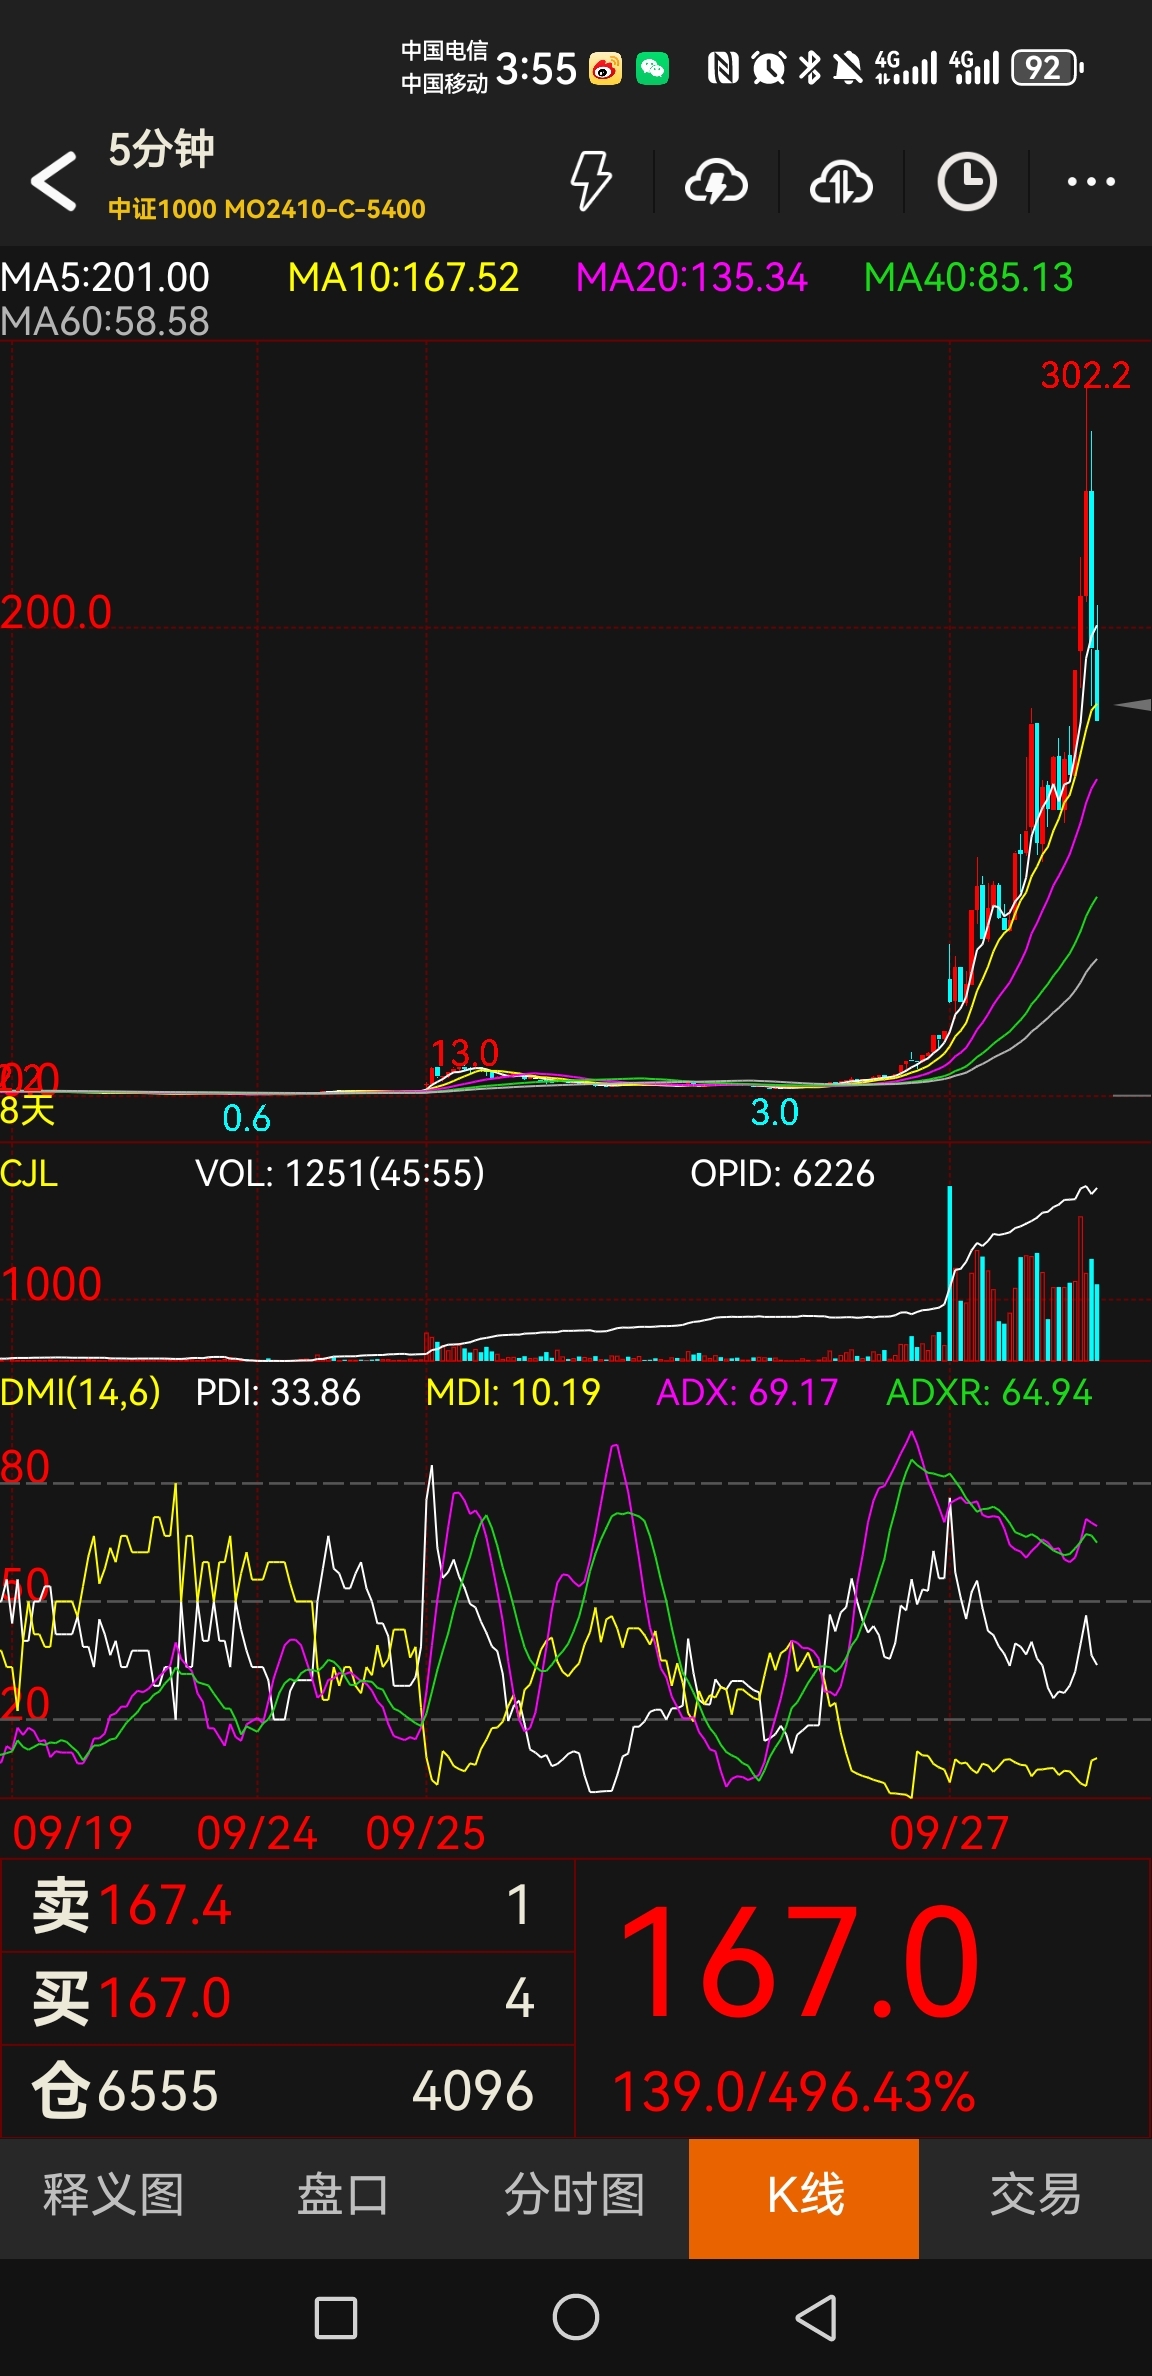1152x2376 pixels.
Task: Open the 交易 trade tab
Action: (x=1035, y=2195)
